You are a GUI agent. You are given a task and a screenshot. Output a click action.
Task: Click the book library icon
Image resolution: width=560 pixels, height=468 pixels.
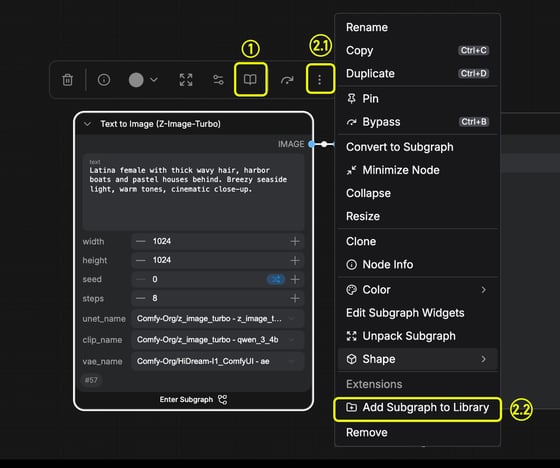[x=250, y=79]
